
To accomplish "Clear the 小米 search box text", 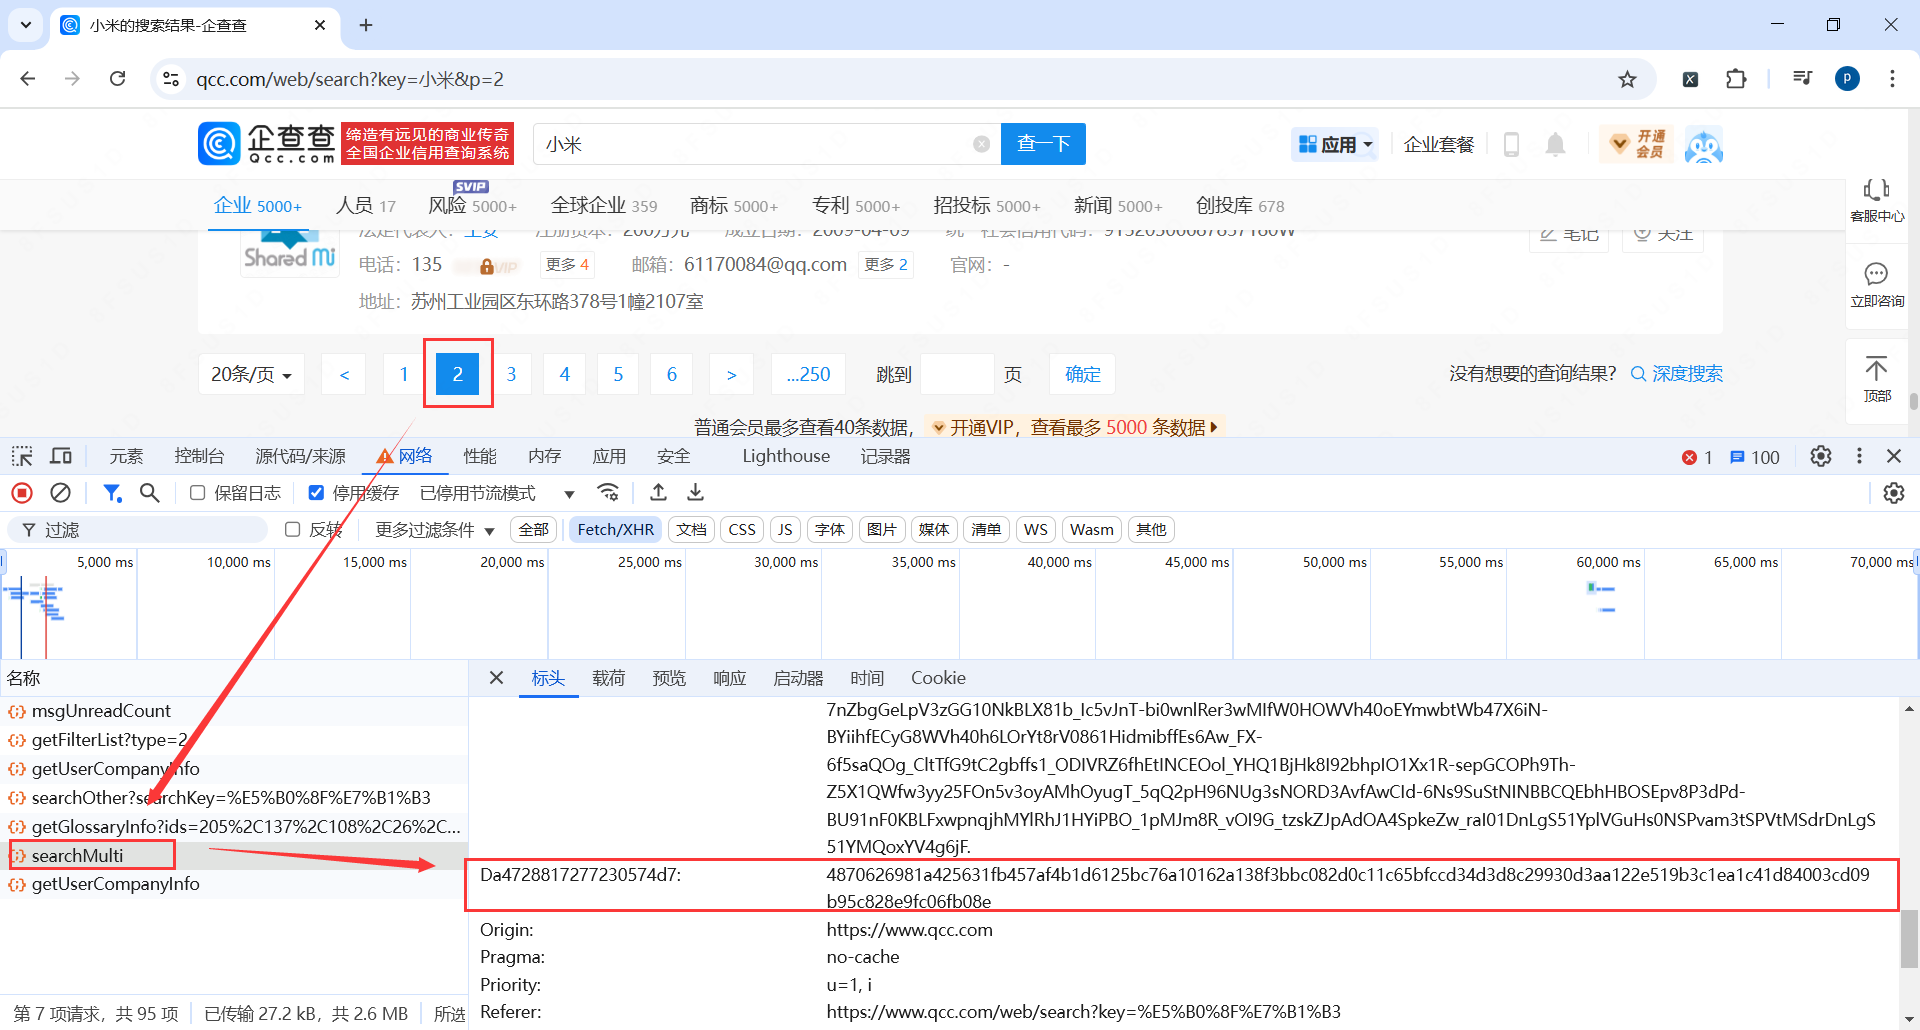I will coord(982,144).
